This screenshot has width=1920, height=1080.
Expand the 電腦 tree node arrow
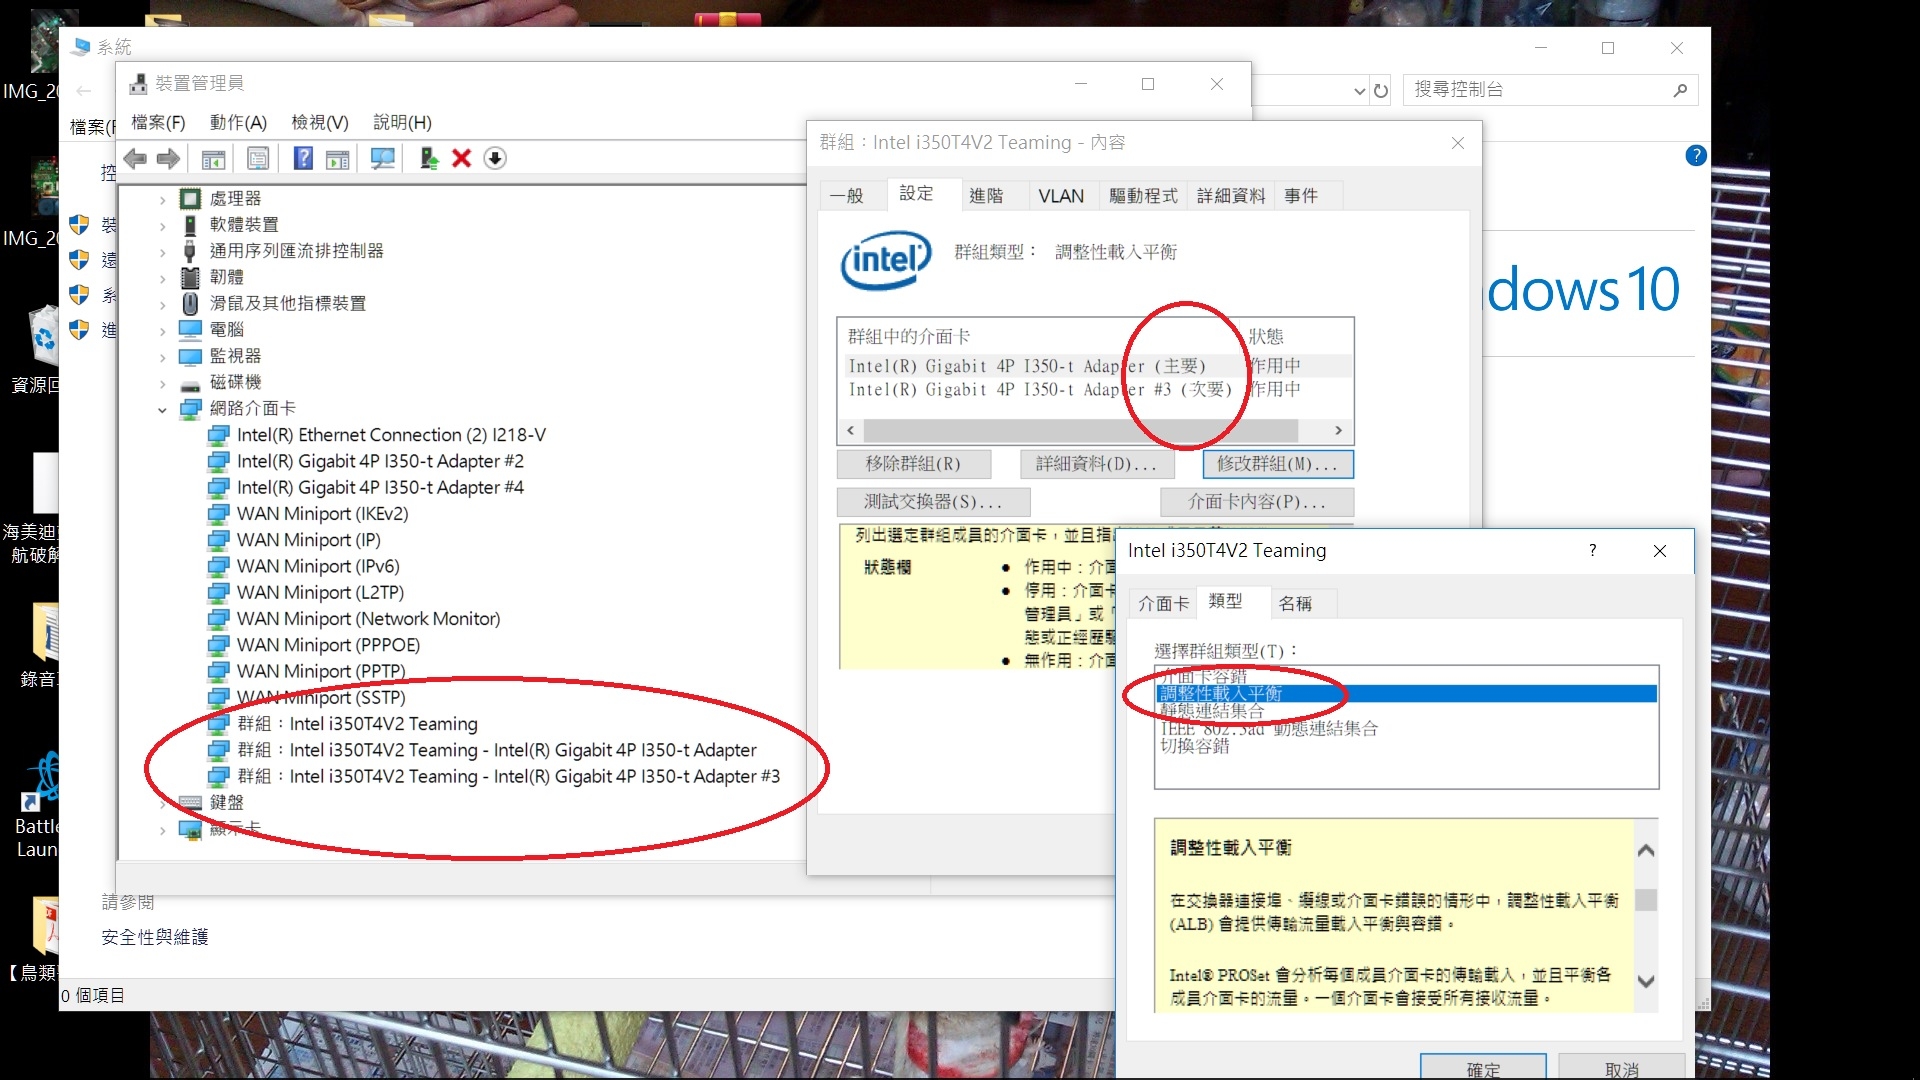pos(163,330)
